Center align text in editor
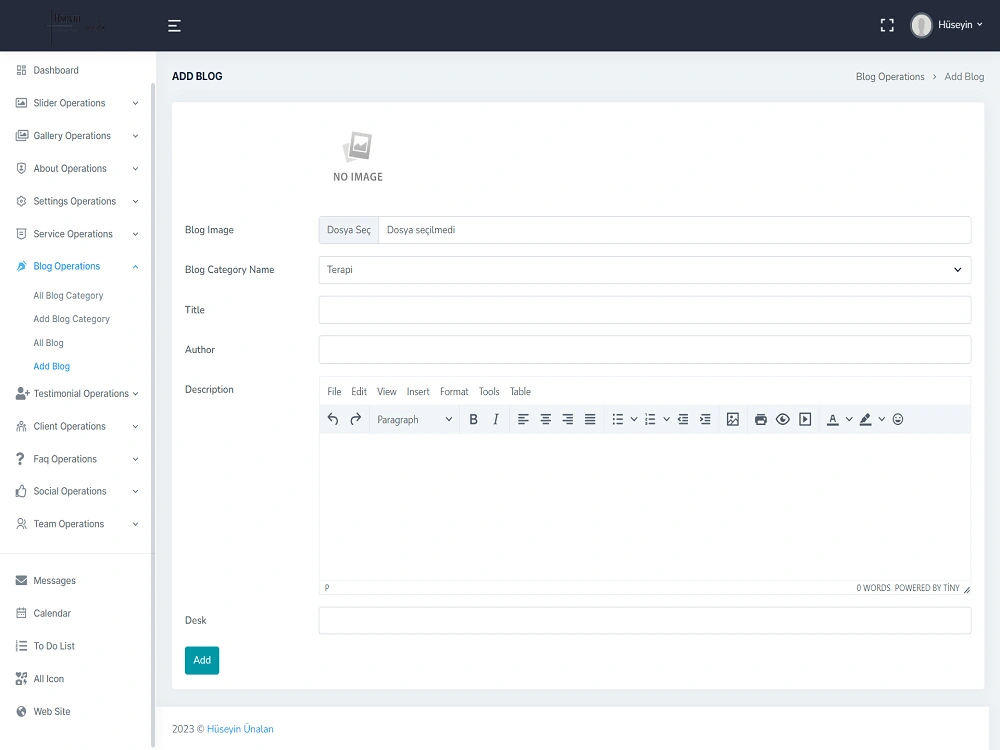 pos(545,419)
